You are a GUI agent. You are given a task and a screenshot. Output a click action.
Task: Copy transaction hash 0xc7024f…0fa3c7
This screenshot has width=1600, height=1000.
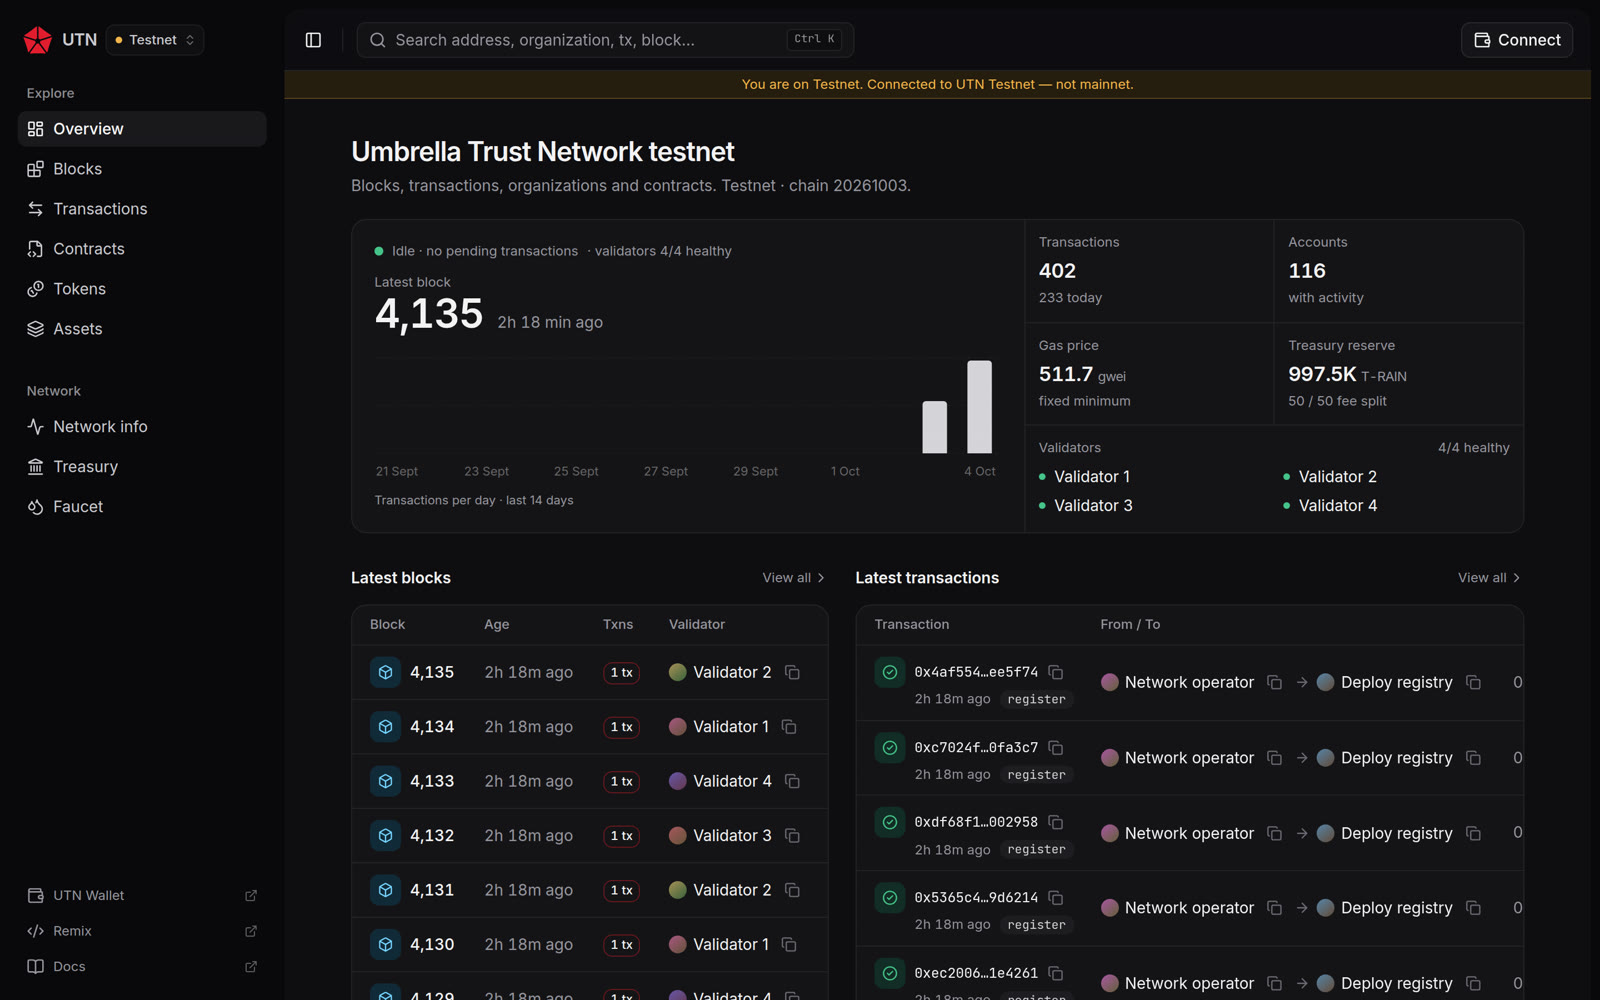(x=1056, y=747)
